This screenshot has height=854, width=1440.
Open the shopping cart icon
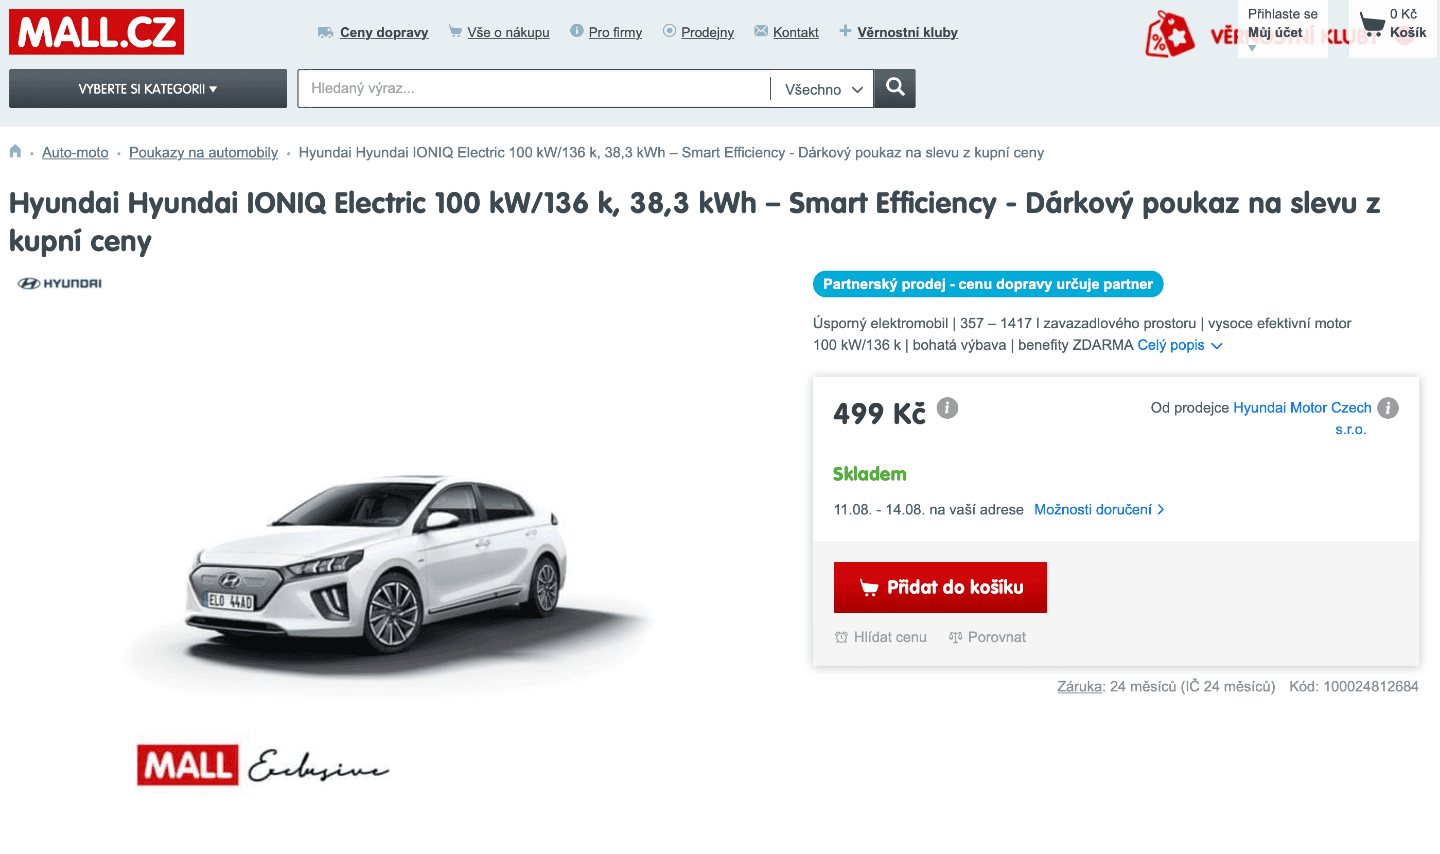coord(1373,24)
